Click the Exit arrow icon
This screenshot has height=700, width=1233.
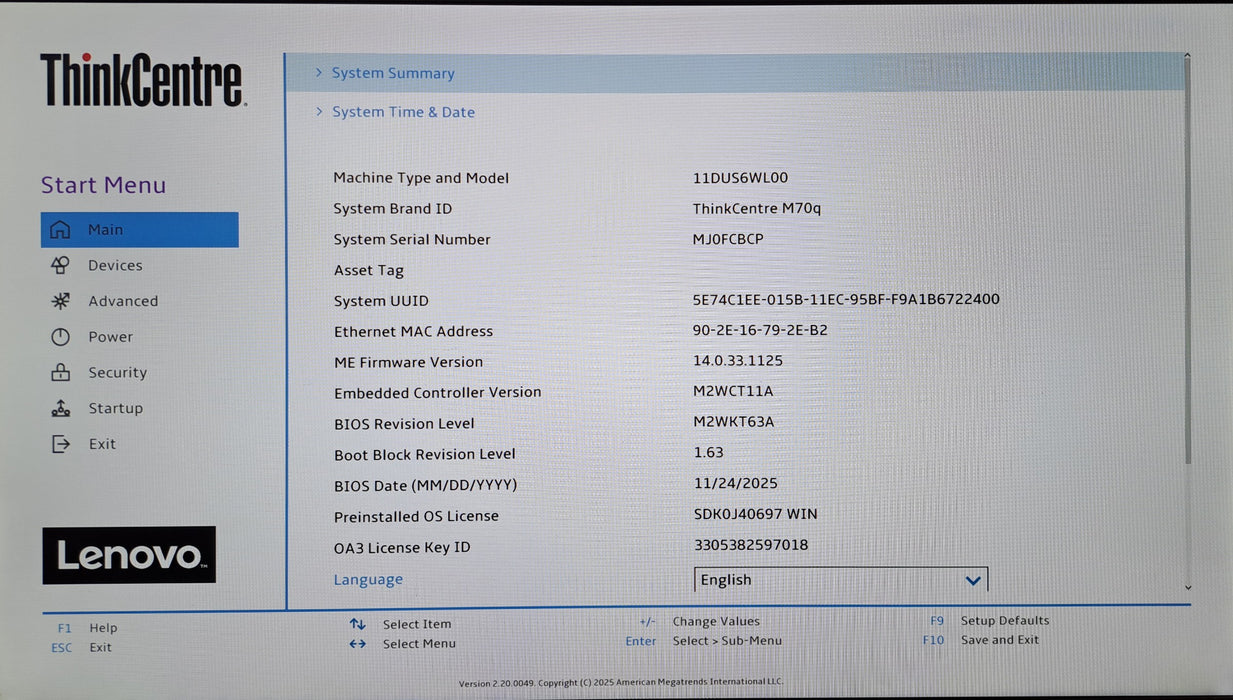(x=60, y=444)
